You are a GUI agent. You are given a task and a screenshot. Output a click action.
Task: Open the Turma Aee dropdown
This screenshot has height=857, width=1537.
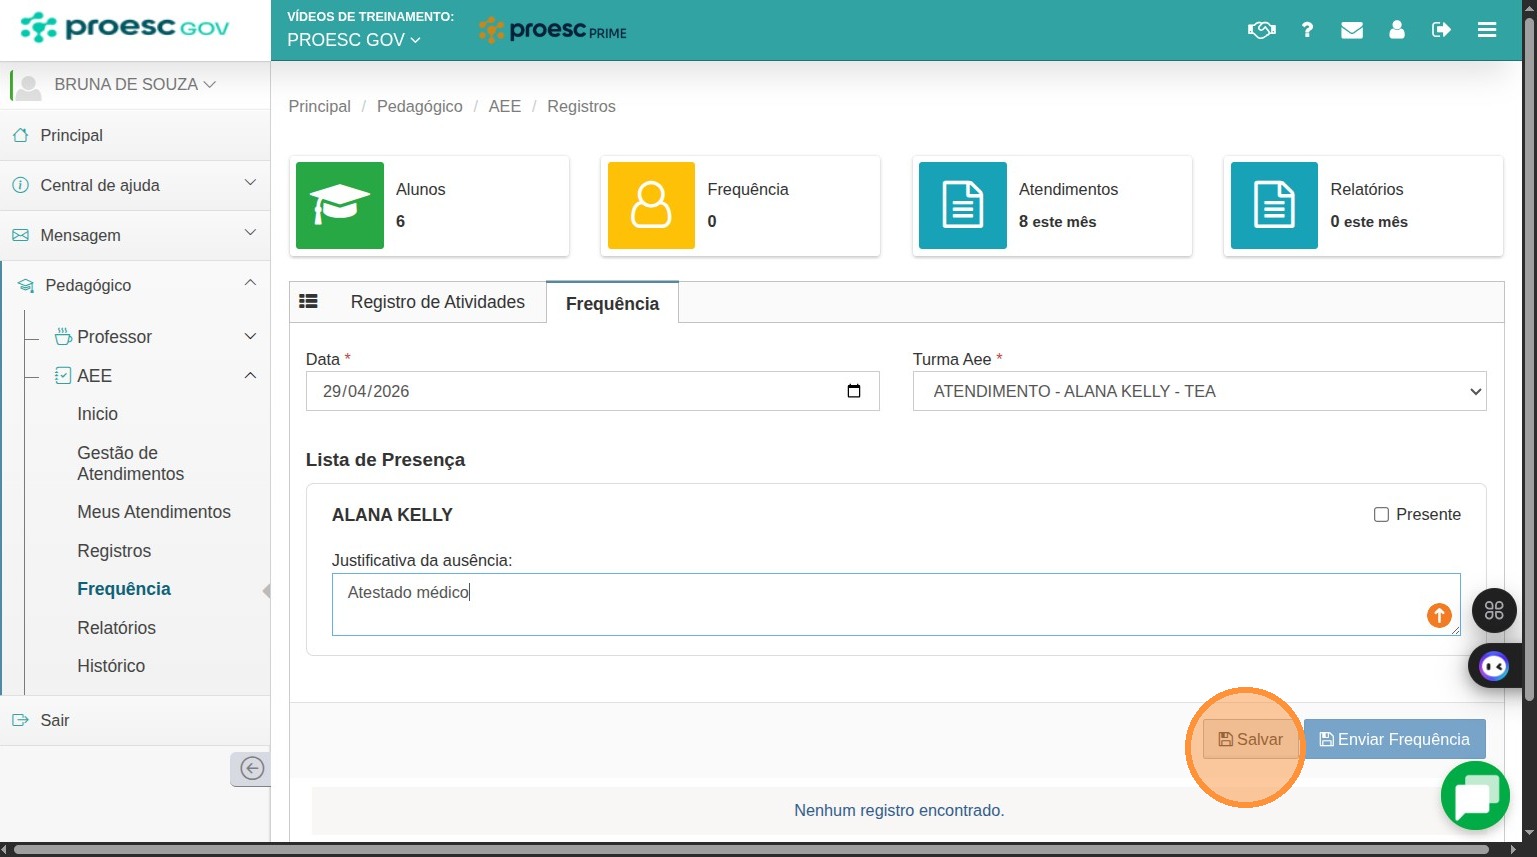click(1199, 391)
